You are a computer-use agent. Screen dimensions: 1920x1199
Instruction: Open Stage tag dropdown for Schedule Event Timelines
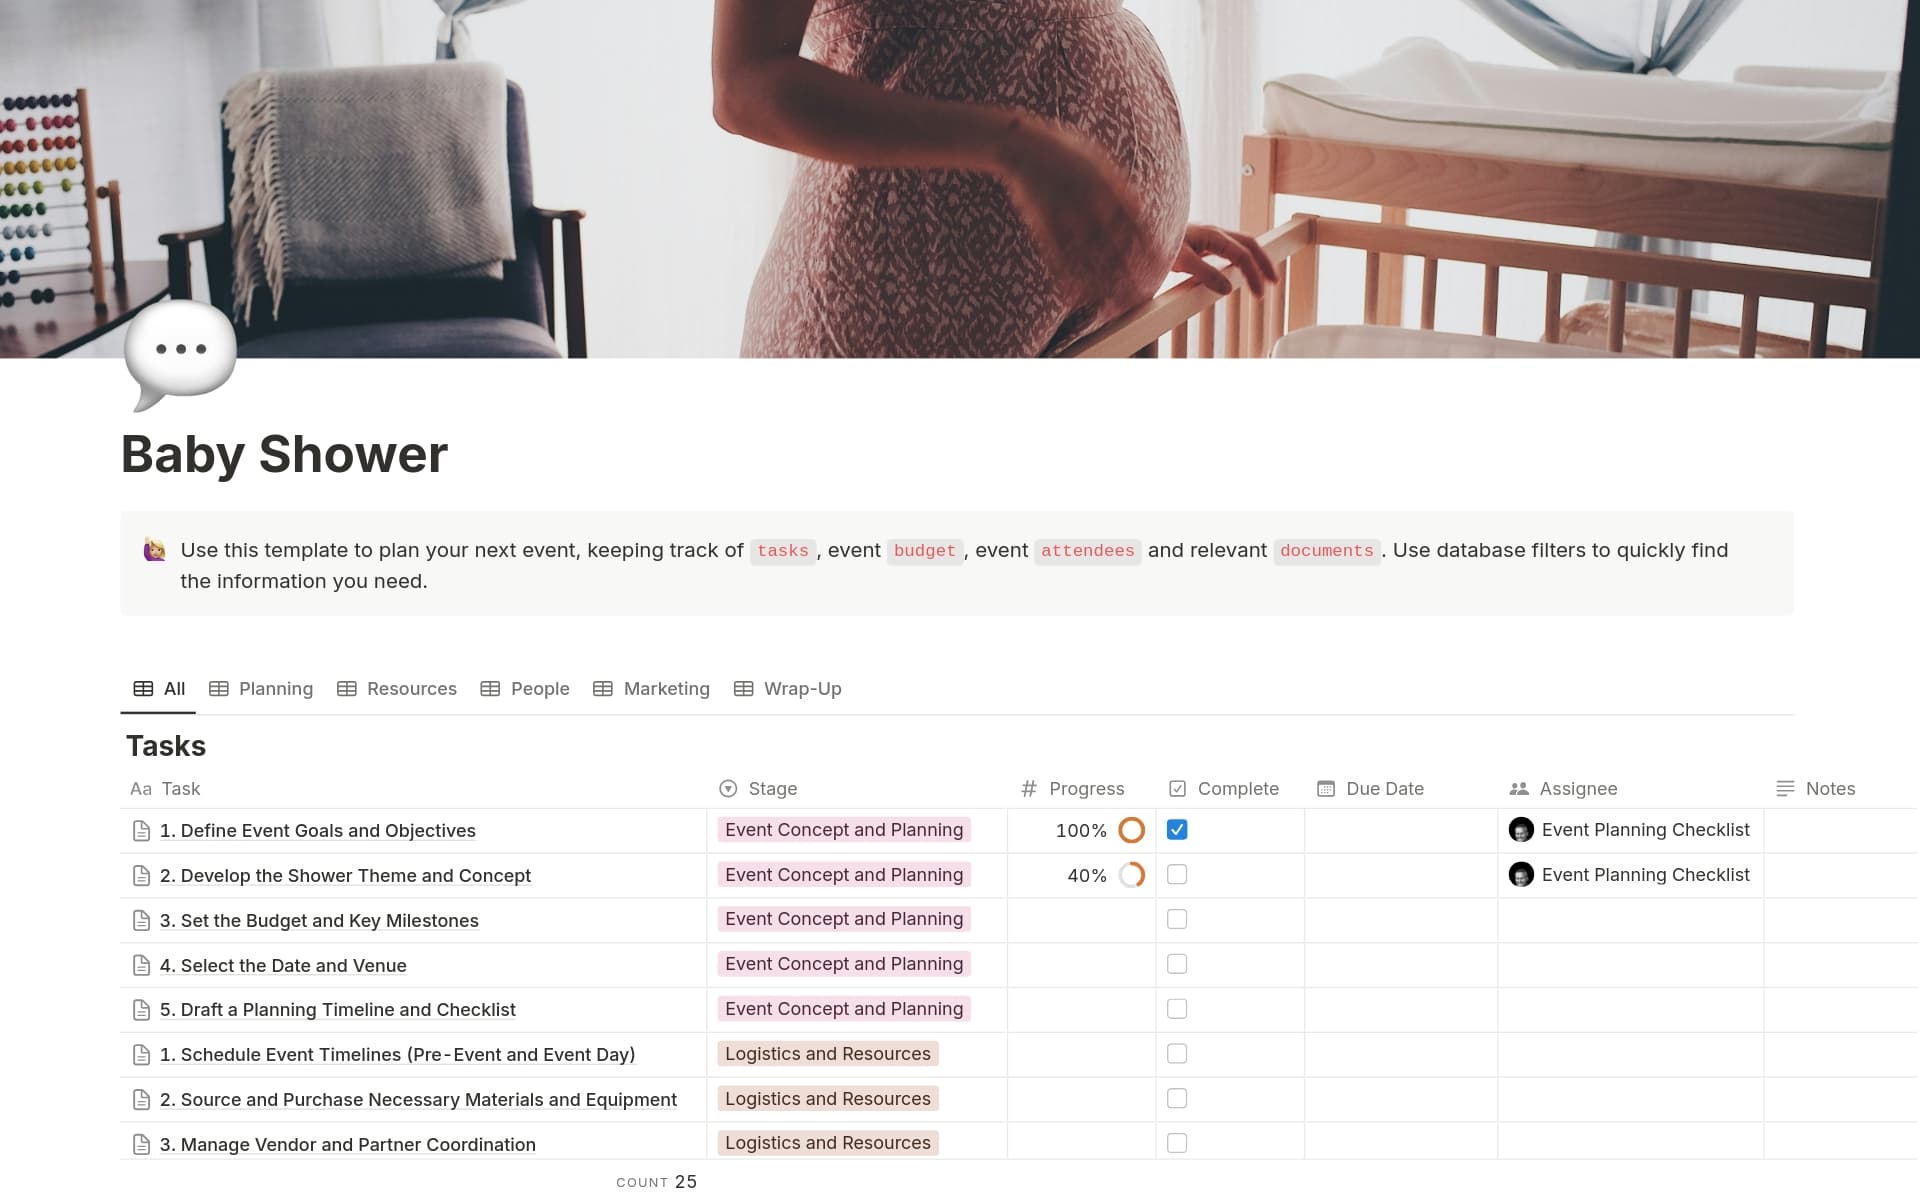click(827, 1054)
